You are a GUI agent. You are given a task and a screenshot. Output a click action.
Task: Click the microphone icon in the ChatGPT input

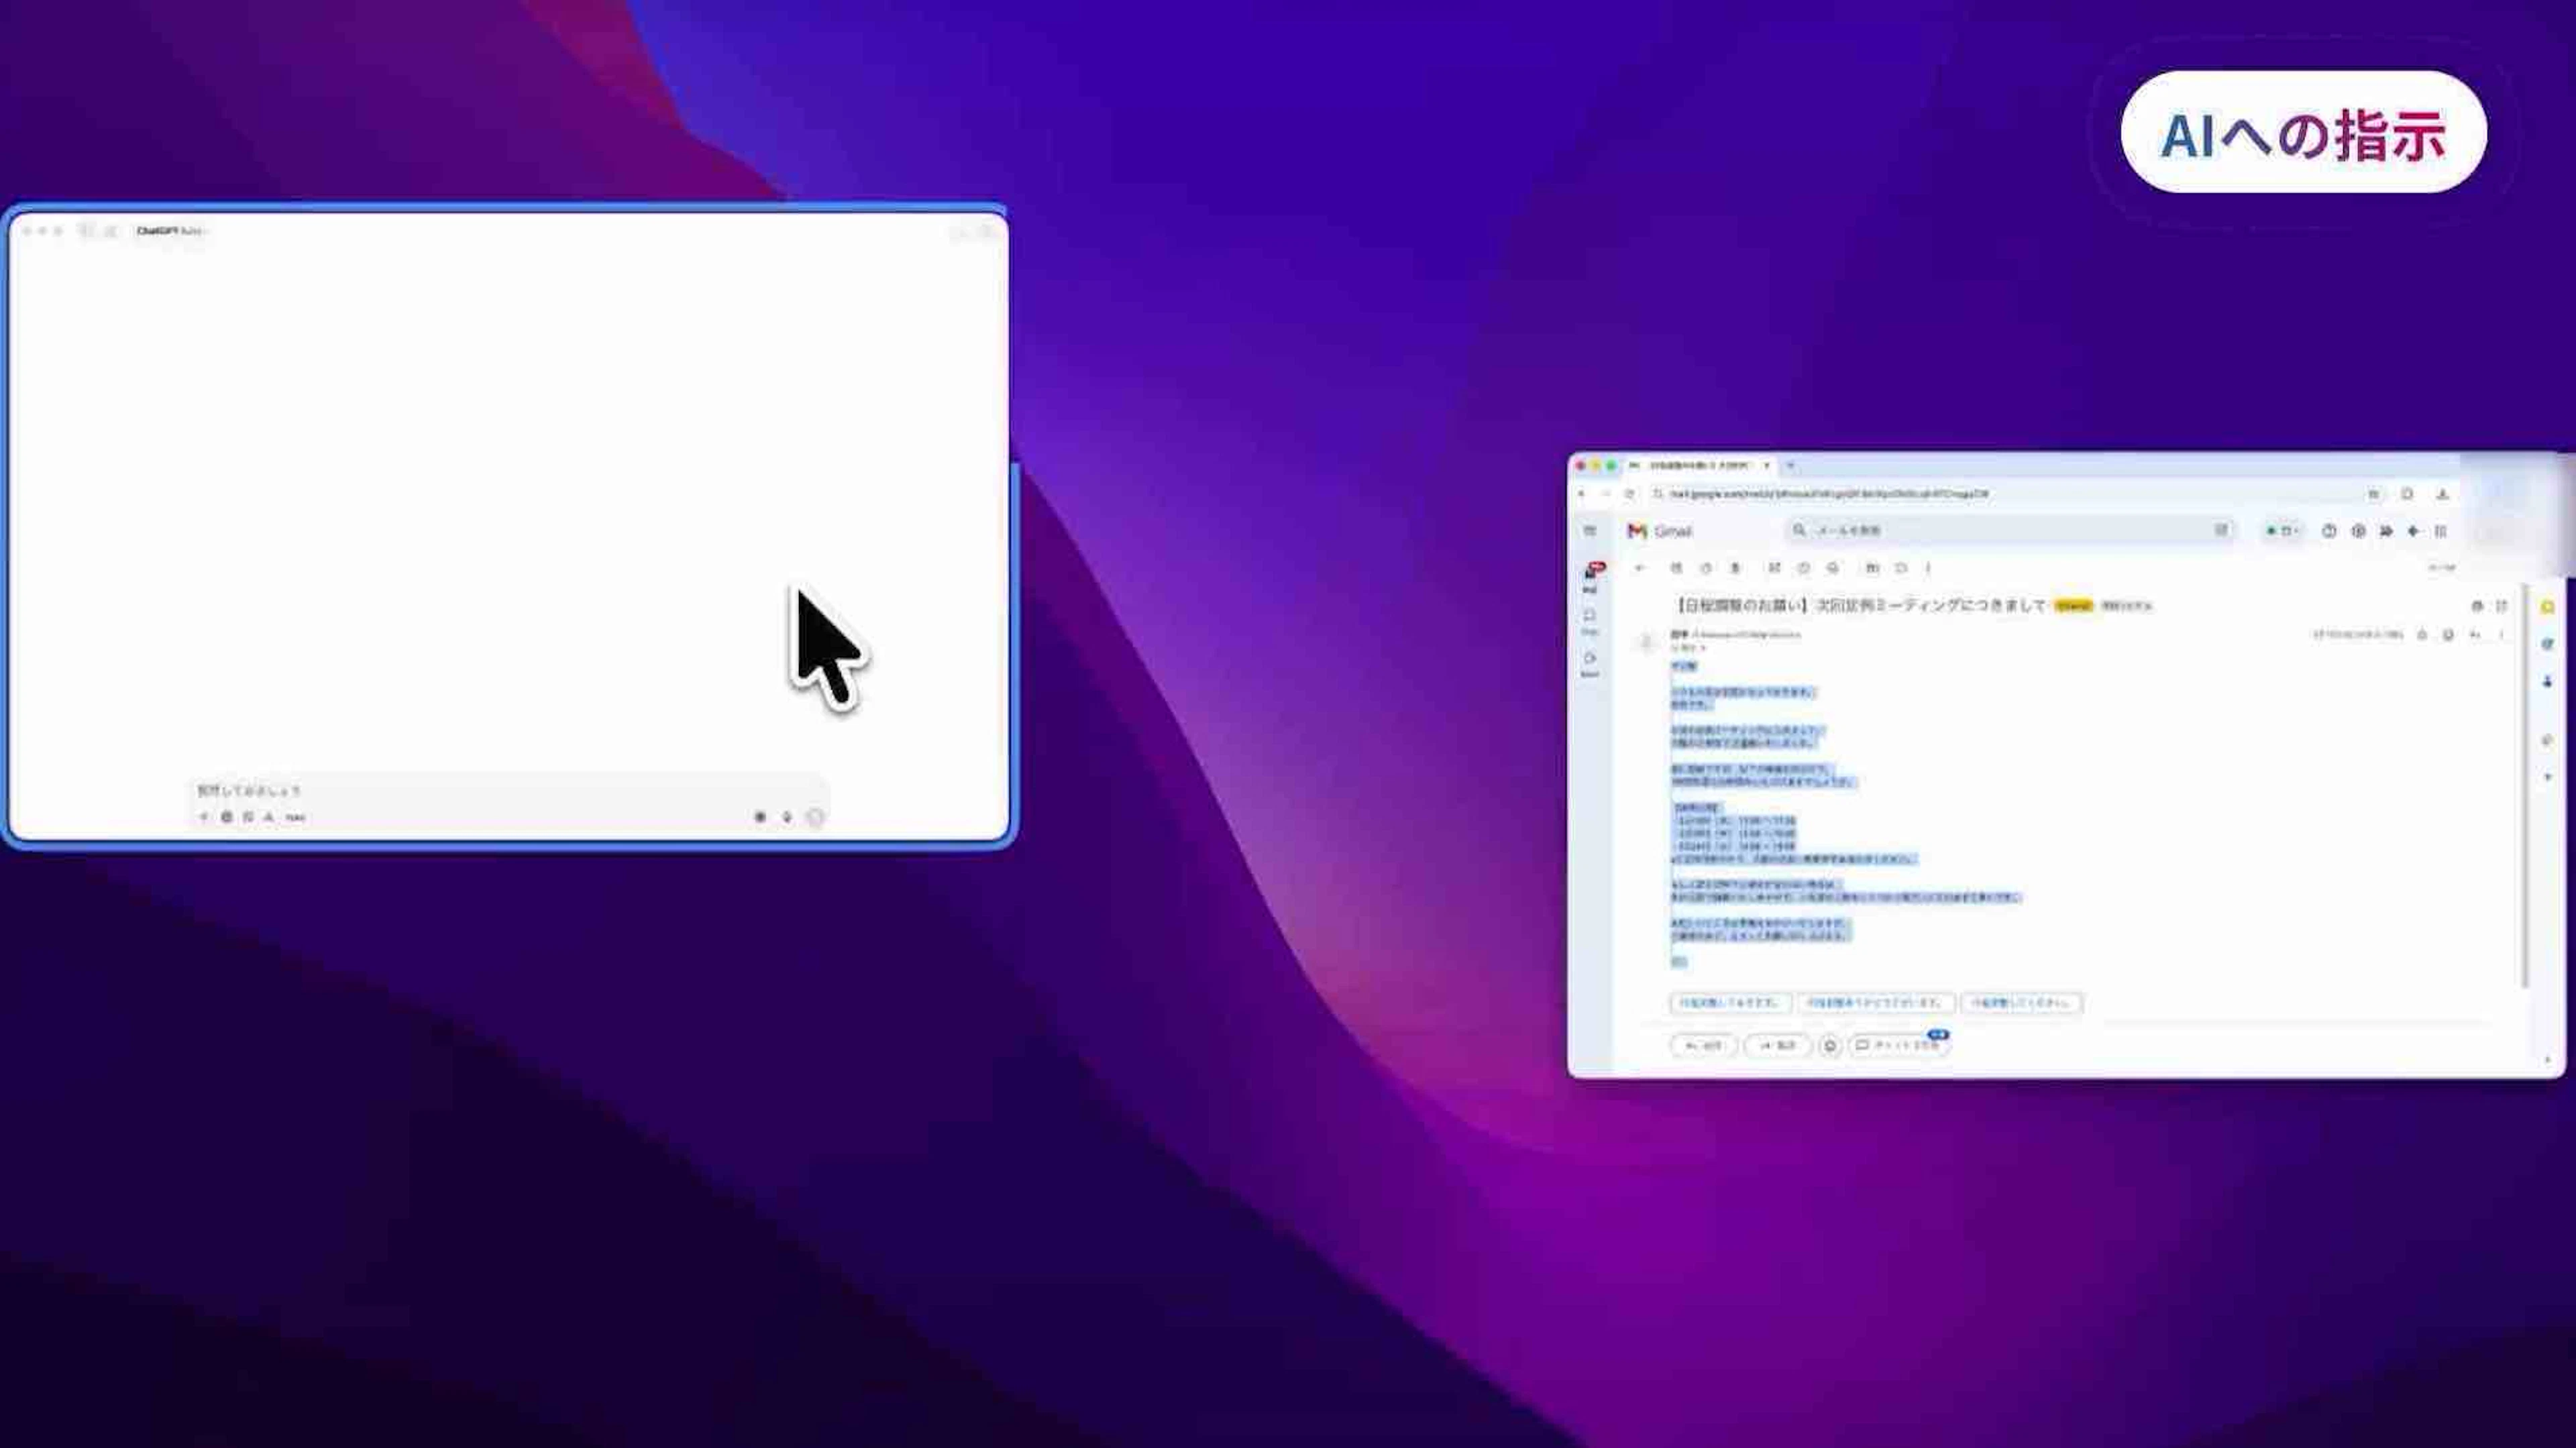pos(787,817)
